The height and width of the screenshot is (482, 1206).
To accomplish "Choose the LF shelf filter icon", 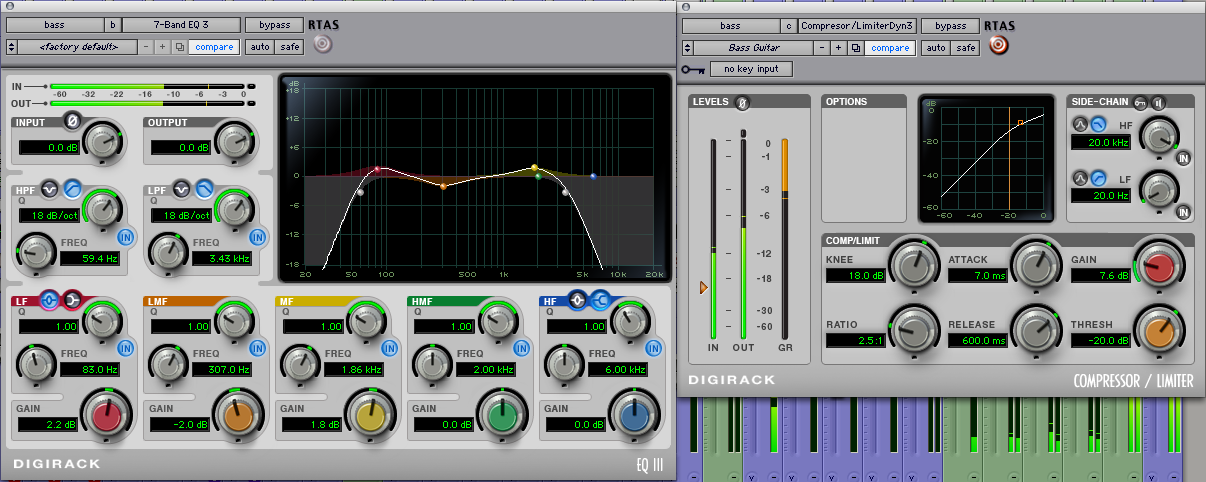I will [x=72, y=298].
